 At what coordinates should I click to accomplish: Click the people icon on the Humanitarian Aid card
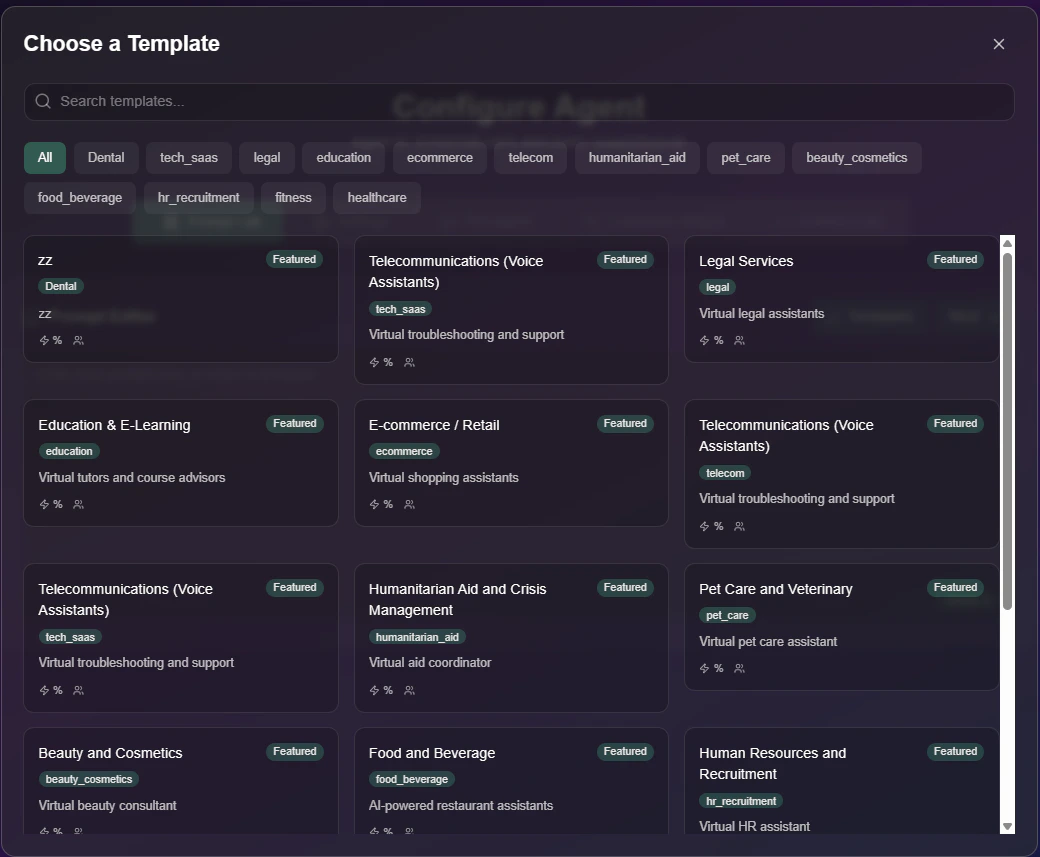click(409, 690)
